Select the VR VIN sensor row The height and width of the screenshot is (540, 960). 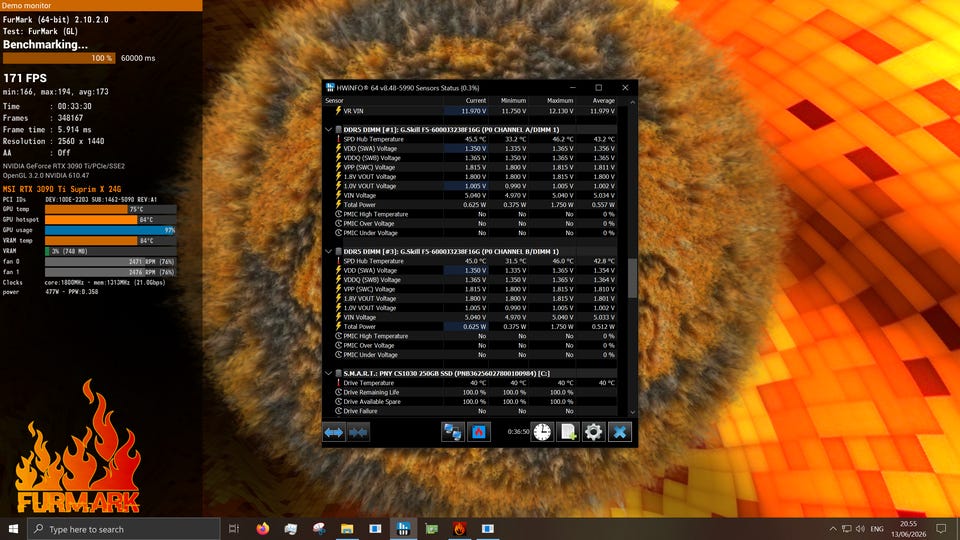tap(470, 111)
